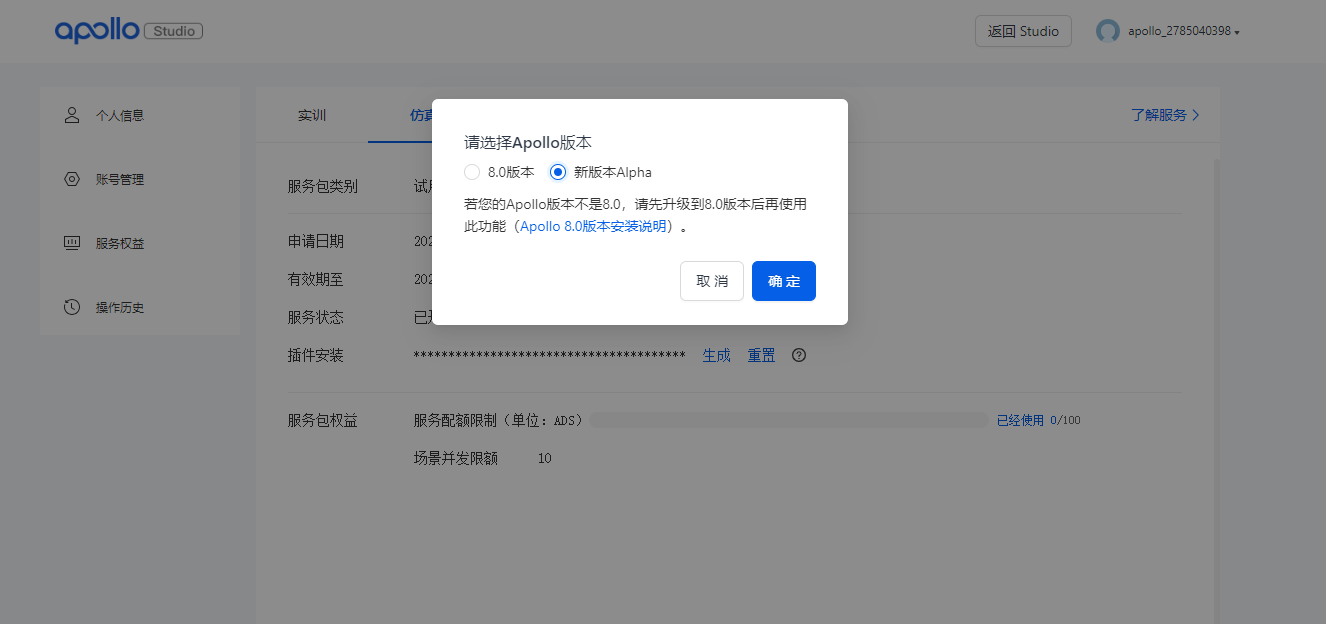The height and width of the screenshot is (624, 1326).
Task: Click the Apollo Studio logo
Action: click(x=128, y=30)
